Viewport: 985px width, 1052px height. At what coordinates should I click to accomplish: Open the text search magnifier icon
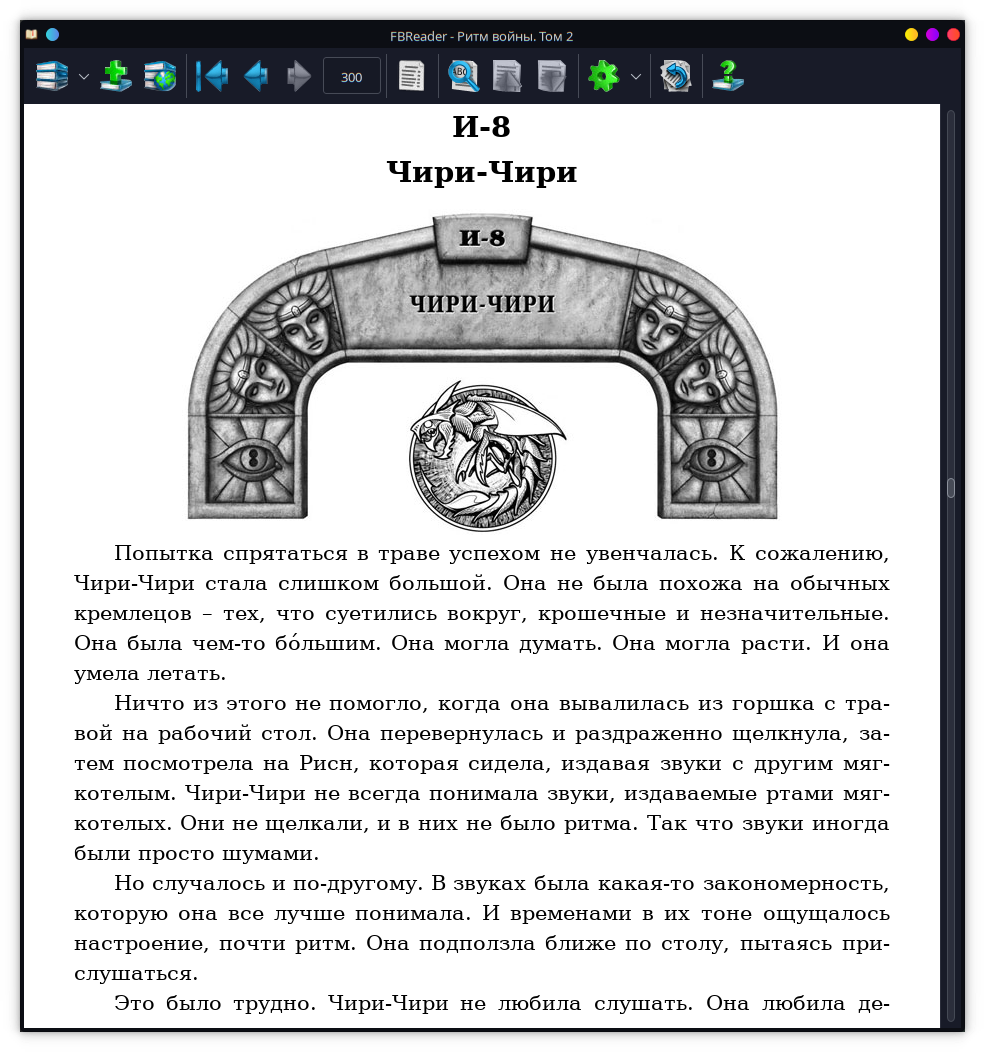[463, 76]
